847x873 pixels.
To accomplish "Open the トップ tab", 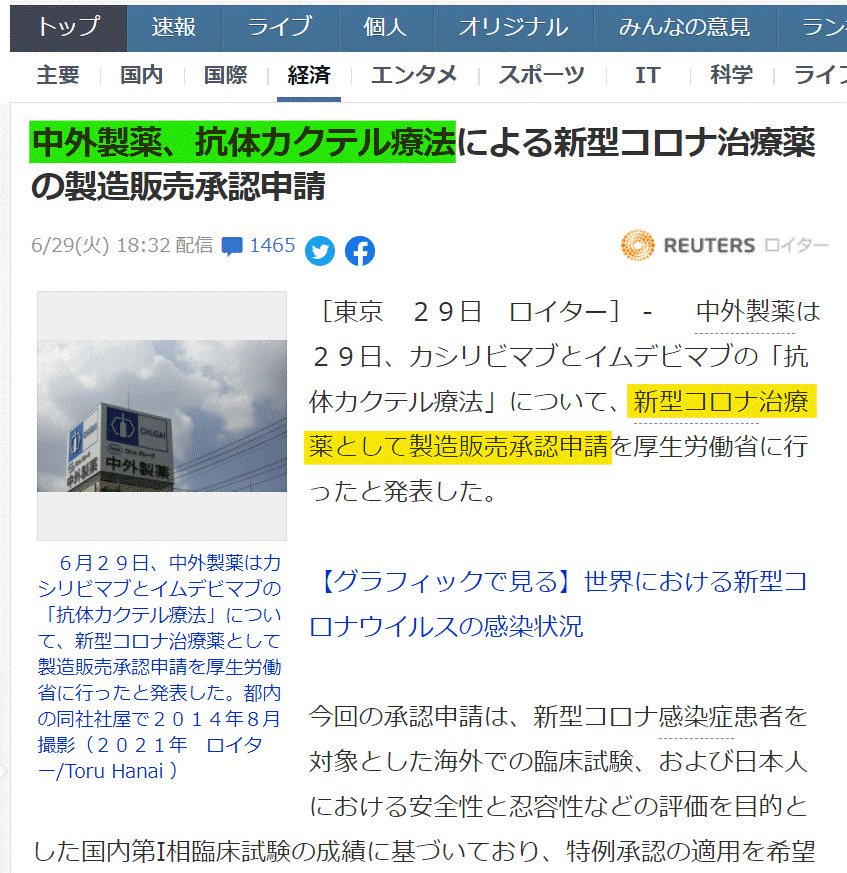I will pos(68,28).
